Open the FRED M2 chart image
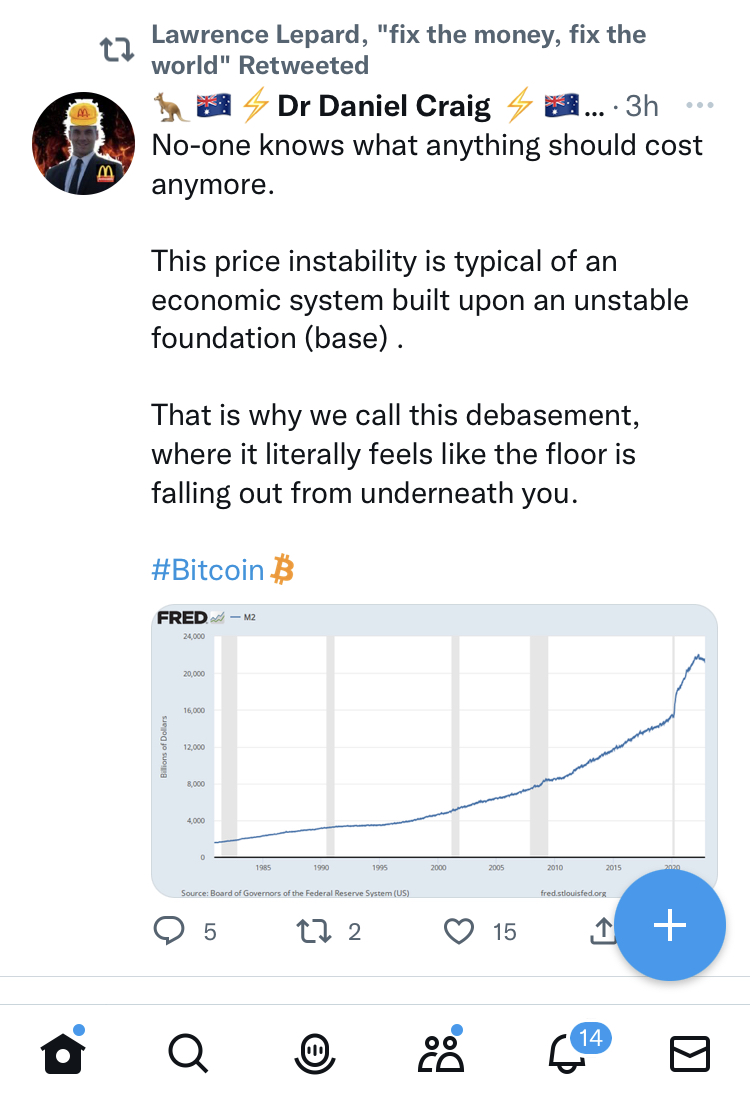This screenshot has height=1103, width=750. [x=433, y=750]
